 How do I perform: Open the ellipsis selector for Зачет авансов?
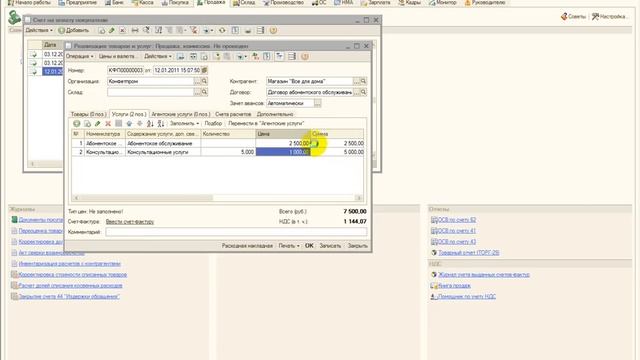pos(318,103)
